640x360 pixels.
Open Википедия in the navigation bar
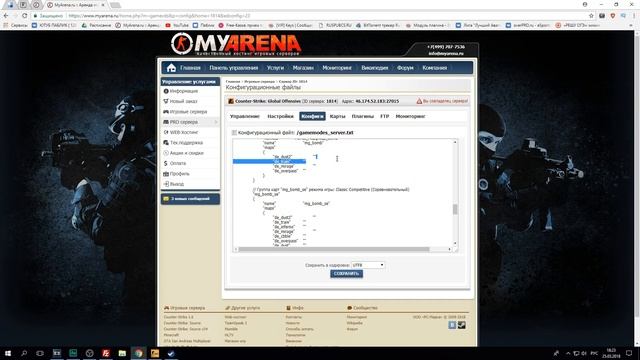coord(374,68)
